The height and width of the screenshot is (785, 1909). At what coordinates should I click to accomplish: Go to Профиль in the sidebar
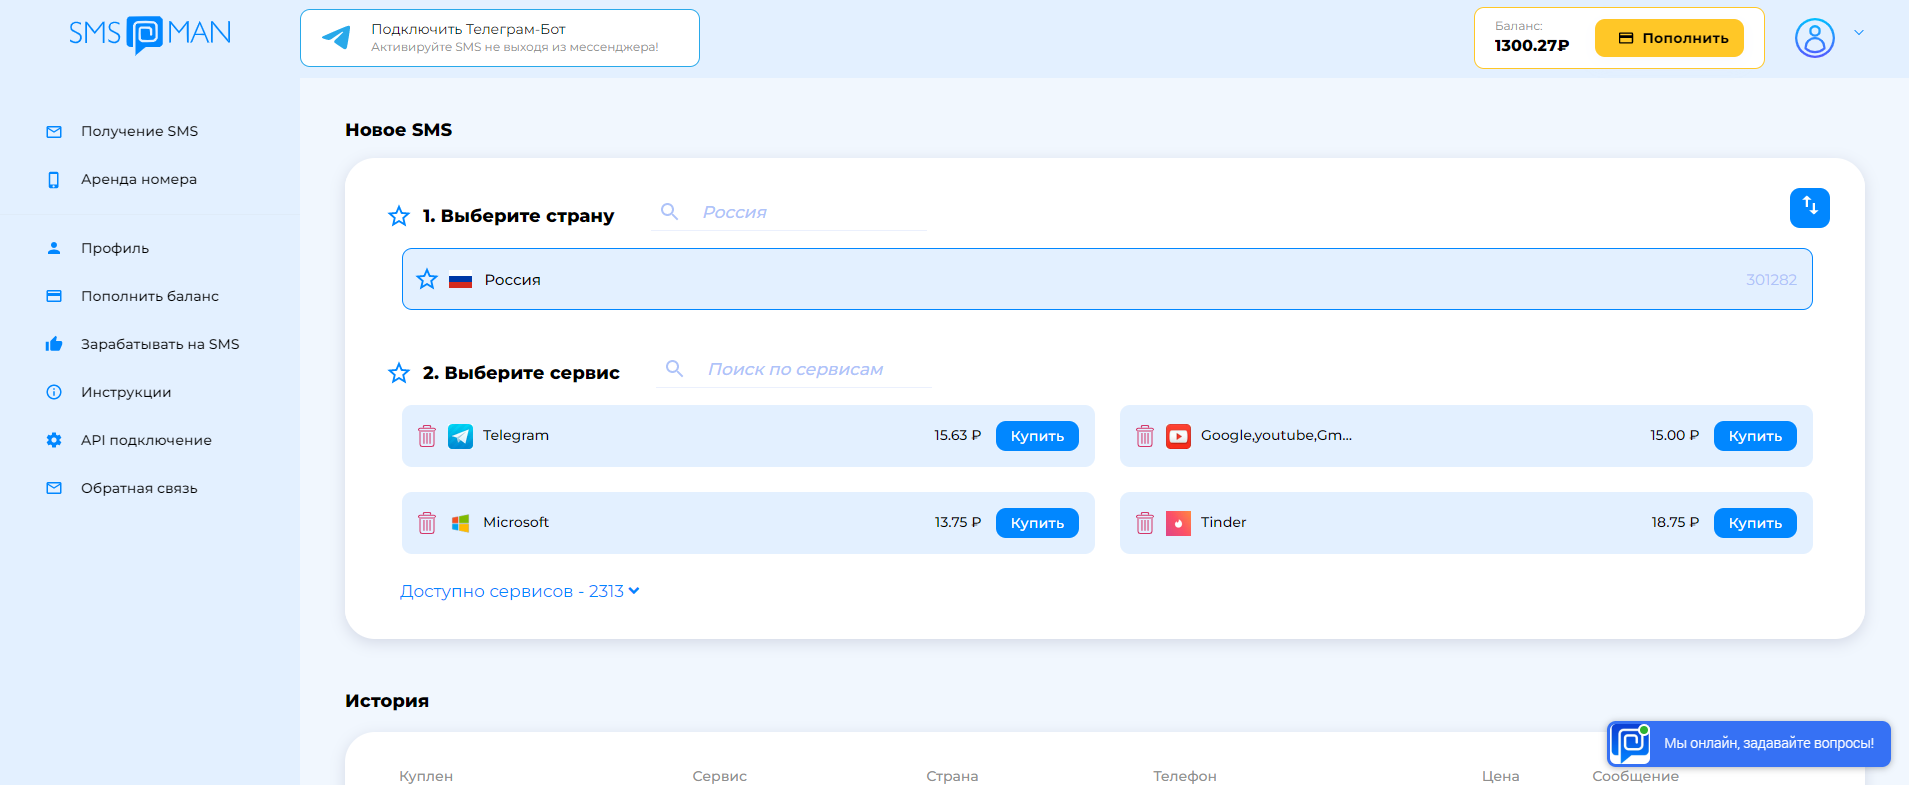click(x=115, y=248)
